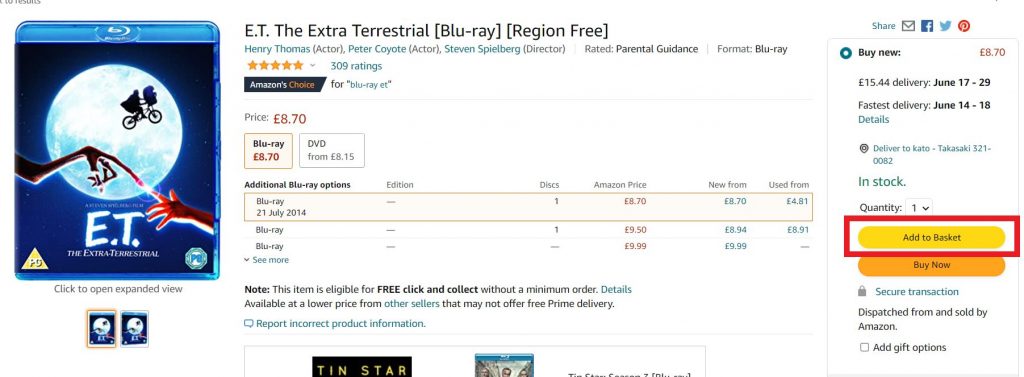The width and height of the screenshot is (1024, 377).
Task: Share on Facebook icon
Action: [x=927, y=26]
